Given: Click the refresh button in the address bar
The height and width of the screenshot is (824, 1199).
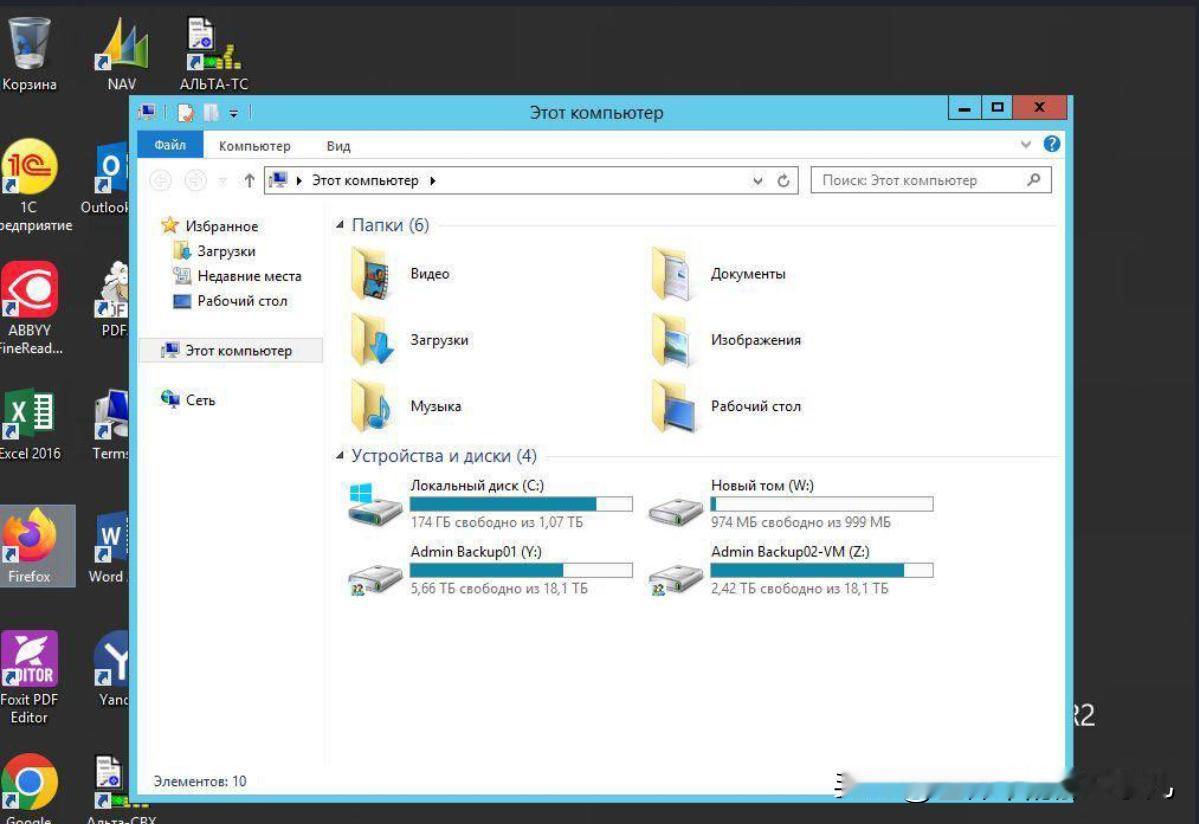Looking at the screenshot, I should click(783, 181).
